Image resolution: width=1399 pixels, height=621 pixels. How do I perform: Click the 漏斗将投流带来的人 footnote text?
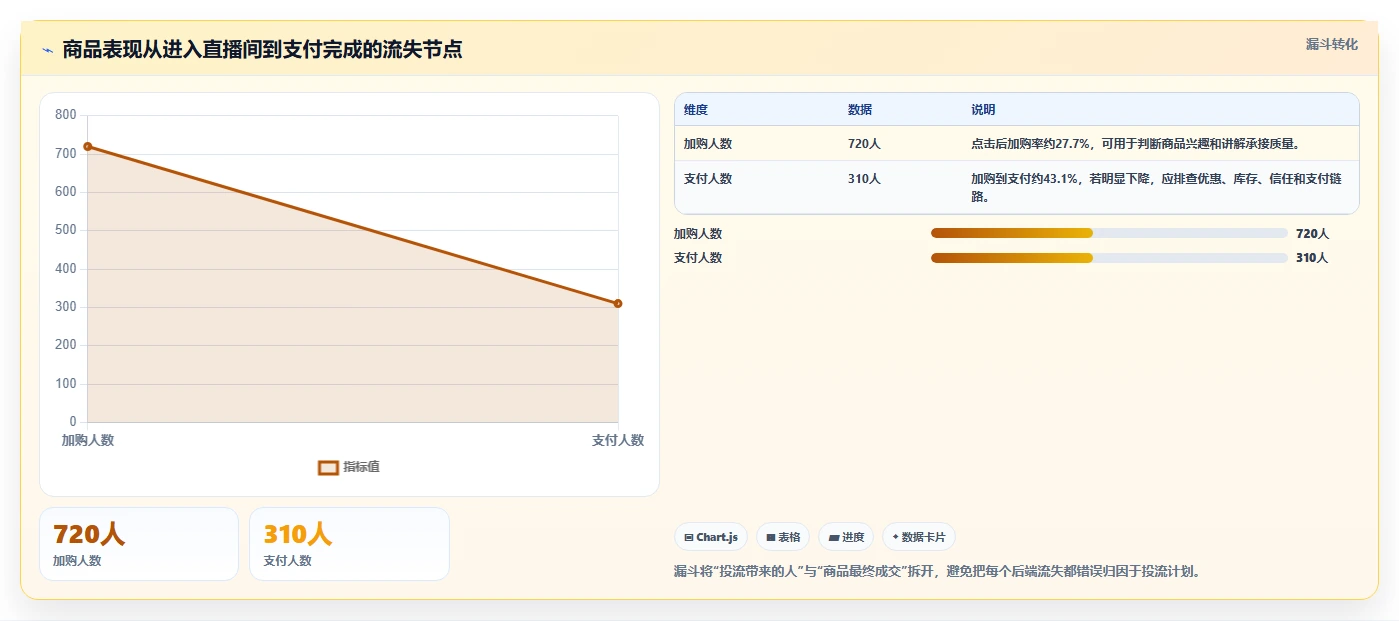coord(937,572)
